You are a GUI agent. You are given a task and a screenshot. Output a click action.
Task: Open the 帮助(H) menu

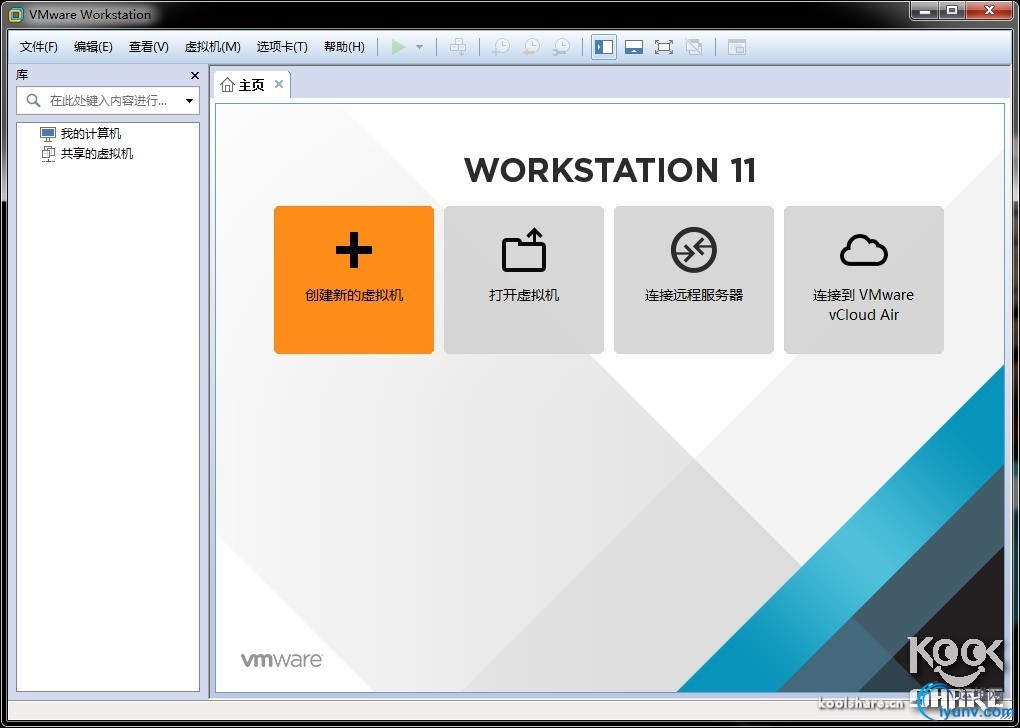click(x=344, y=47)
